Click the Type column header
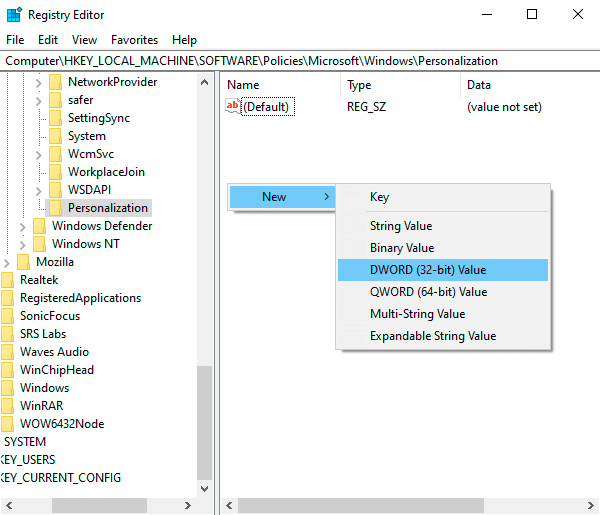600x515 pixels. (x=400, y=85)
